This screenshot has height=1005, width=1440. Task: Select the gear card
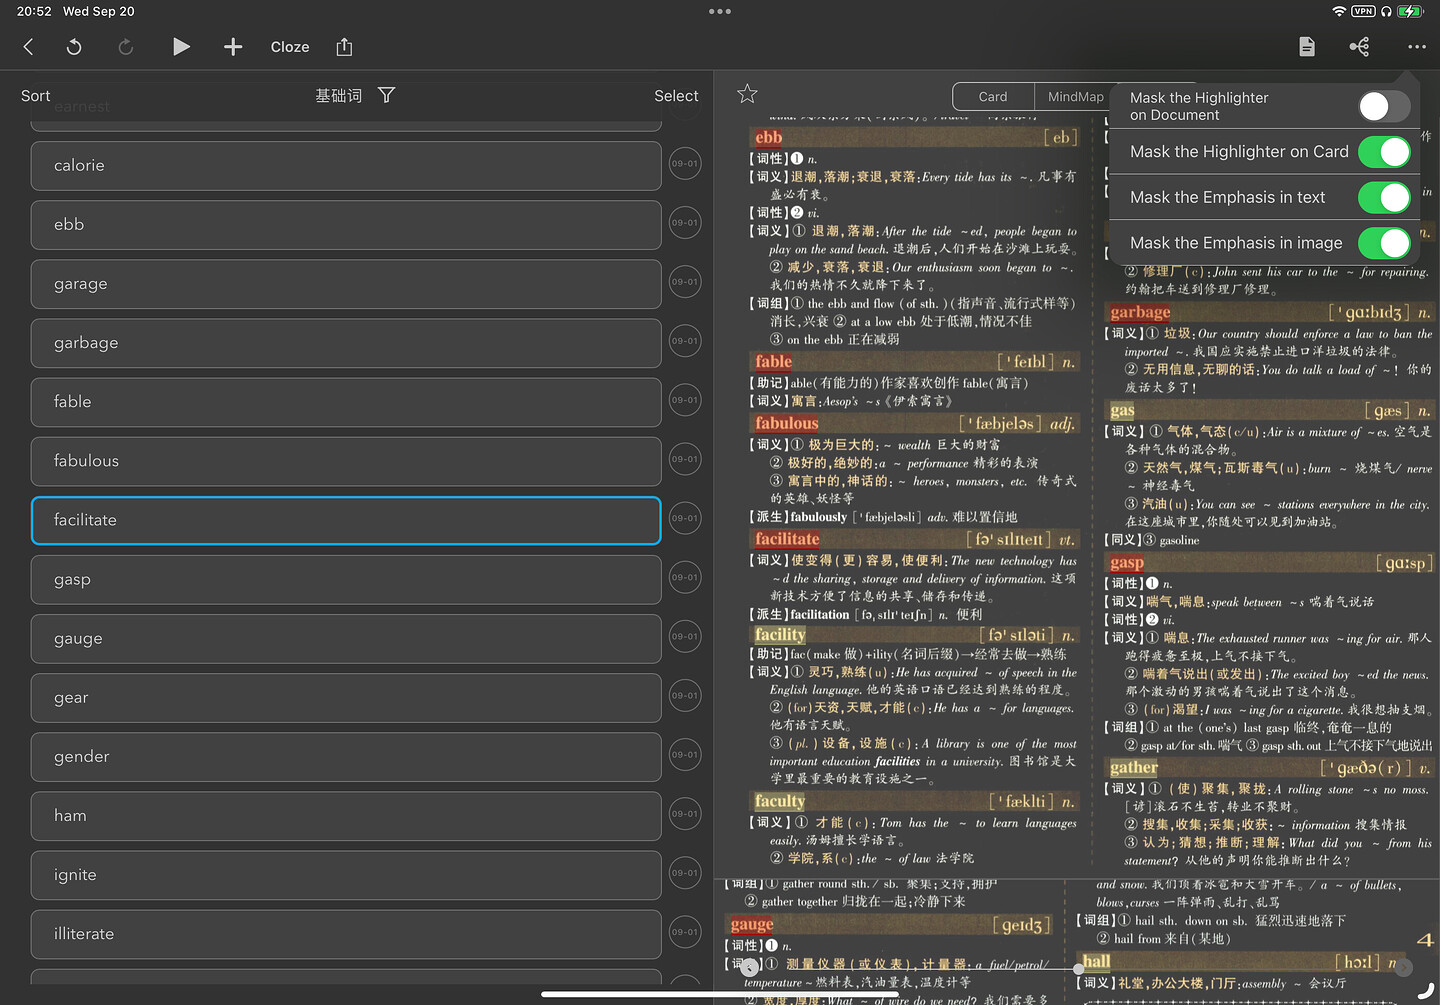pyautogui.click(x=346, y=697)
